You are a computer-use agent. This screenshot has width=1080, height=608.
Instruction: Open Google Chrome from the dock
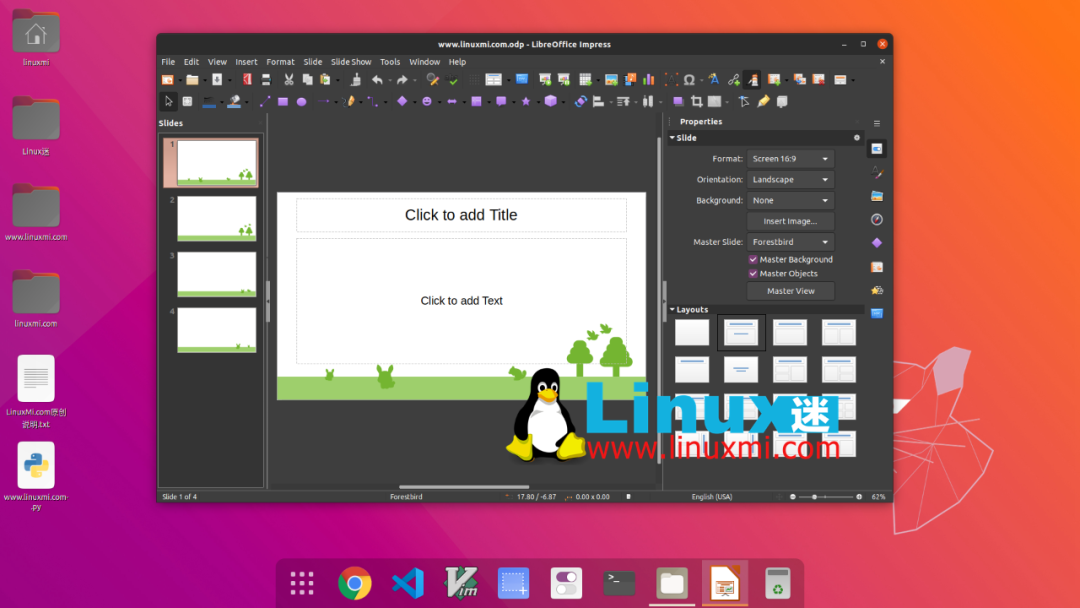click(355, 583)
